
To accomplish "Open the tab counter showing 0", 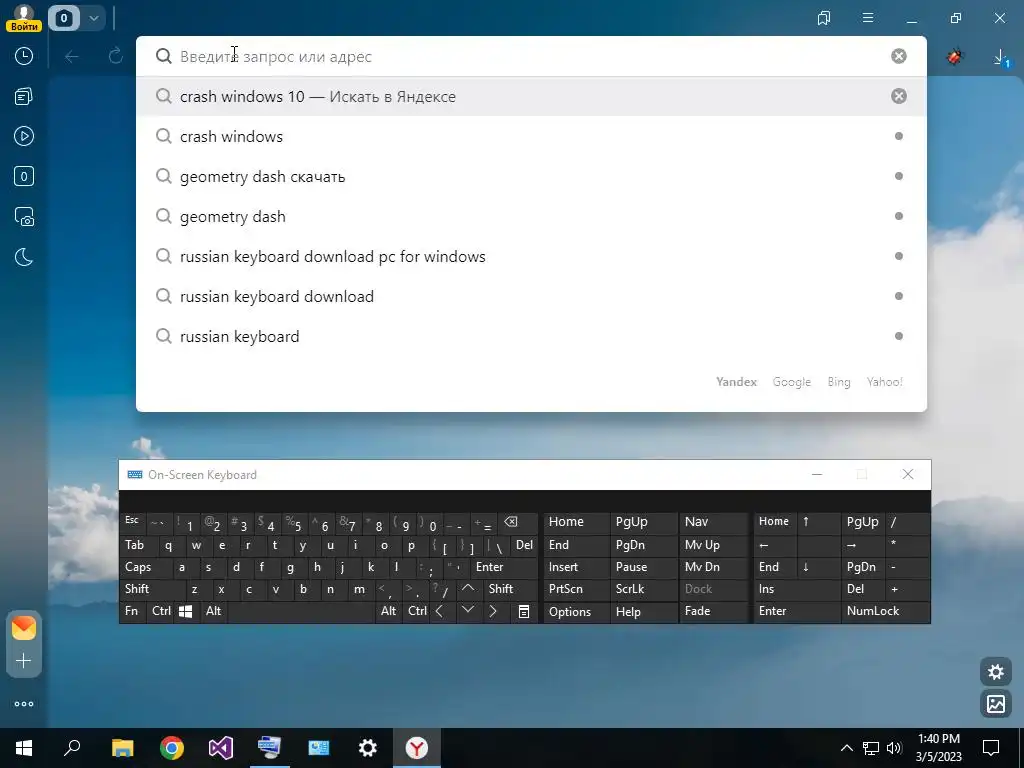I will click(x=64, y=18).
